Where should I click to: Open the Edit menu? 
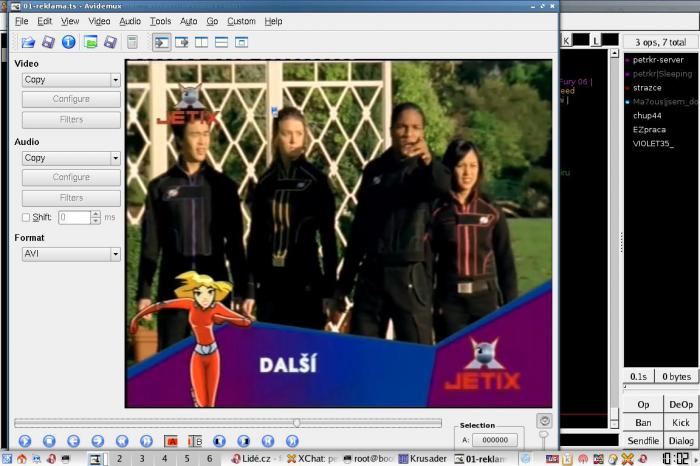45,21
